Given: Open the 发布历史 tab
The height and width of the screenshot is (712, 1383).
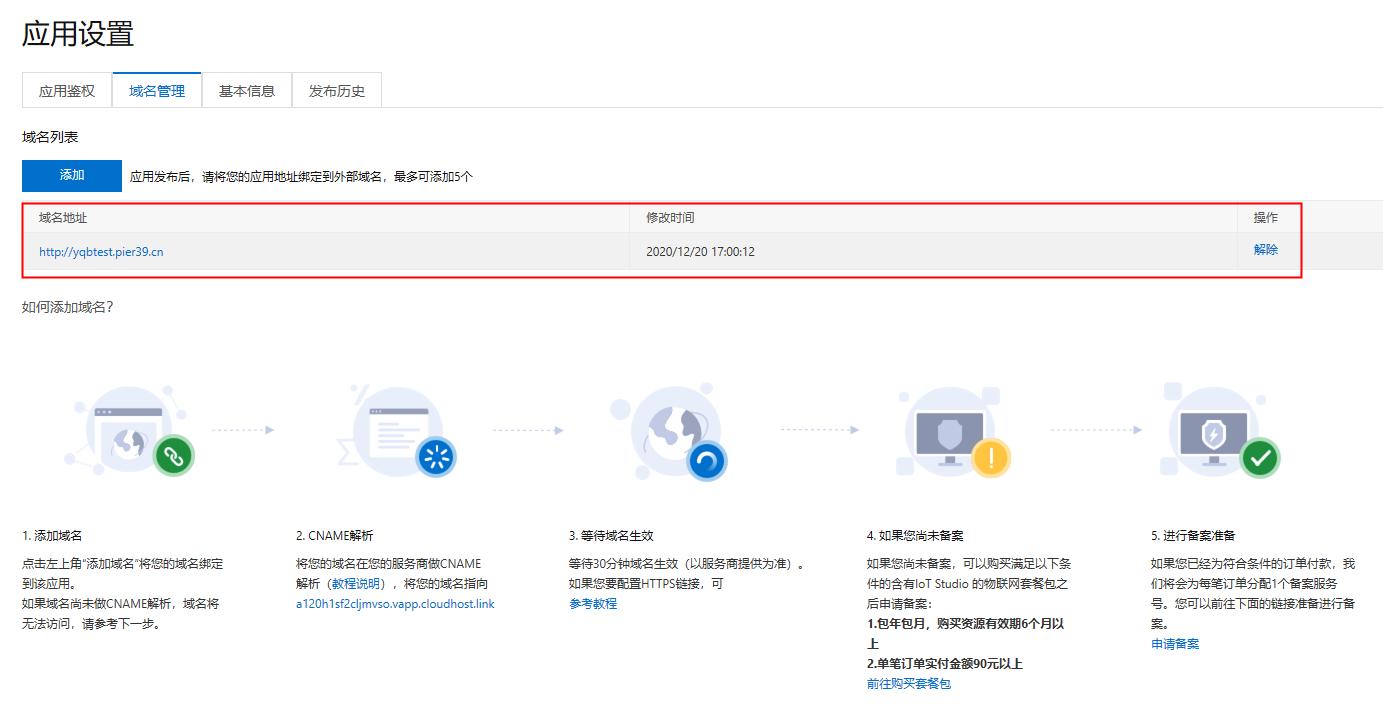Looking at the screenshot, I should [336, 89].
